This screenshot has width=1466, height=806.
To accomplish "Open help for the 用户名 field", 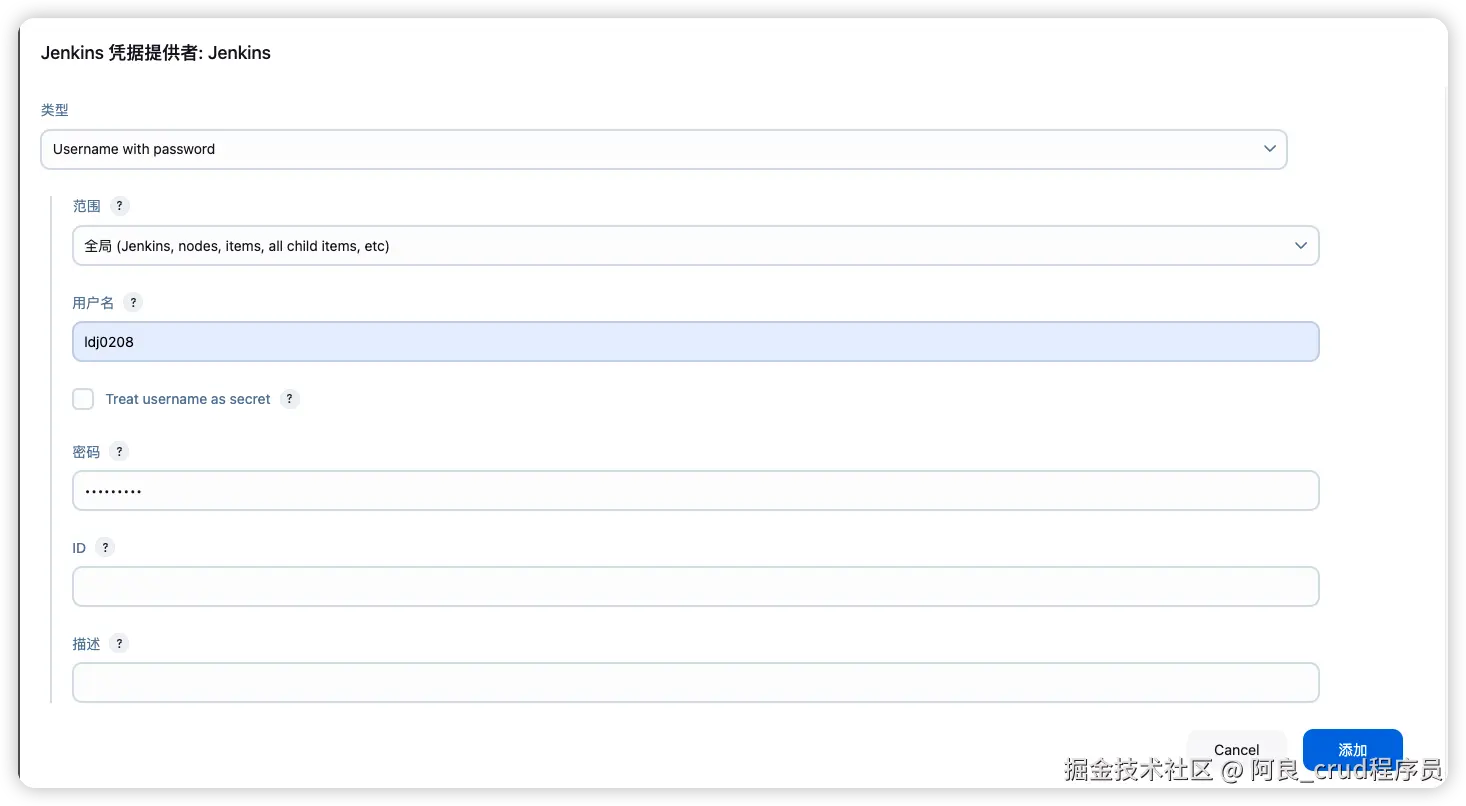I will point(133,302).
